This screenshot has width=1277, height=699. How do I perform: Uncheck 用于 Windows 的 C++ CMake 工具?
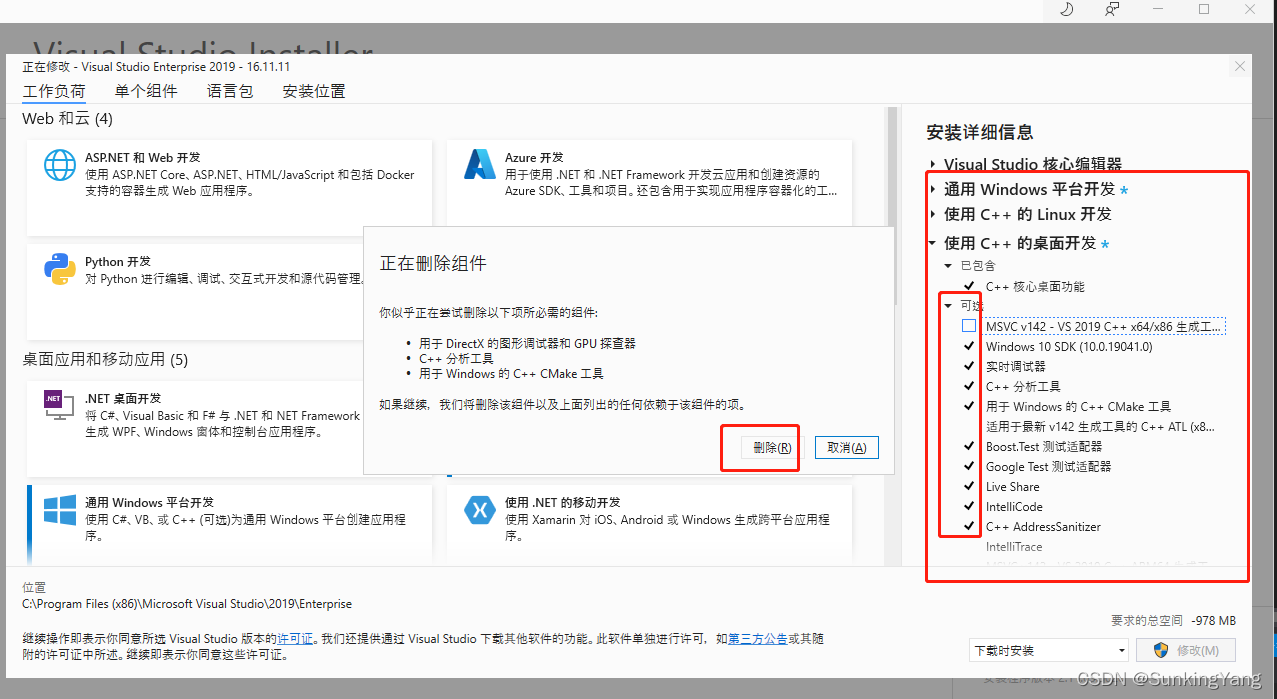click(969, 406)
